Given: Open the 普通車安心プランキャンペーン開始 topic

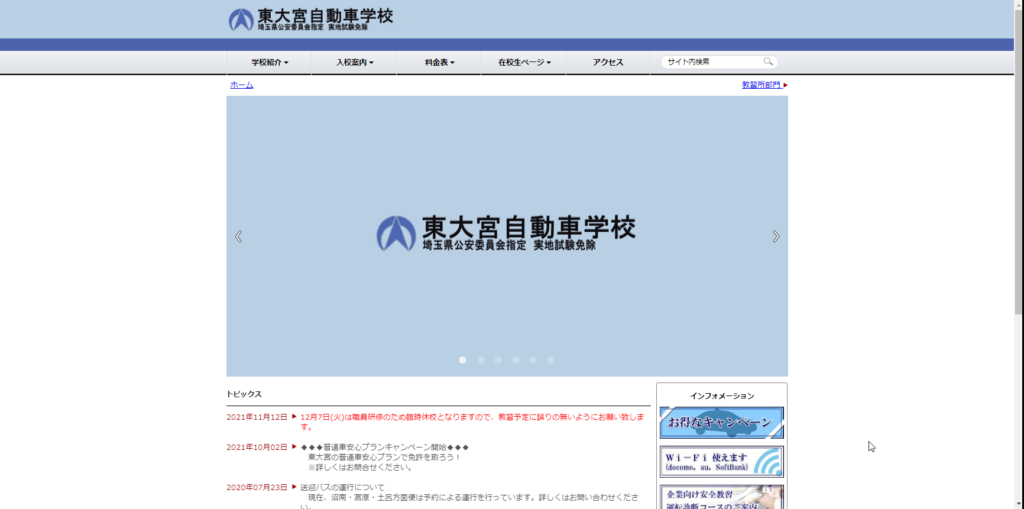Looking at the screenshot, I should click(385, 447).
